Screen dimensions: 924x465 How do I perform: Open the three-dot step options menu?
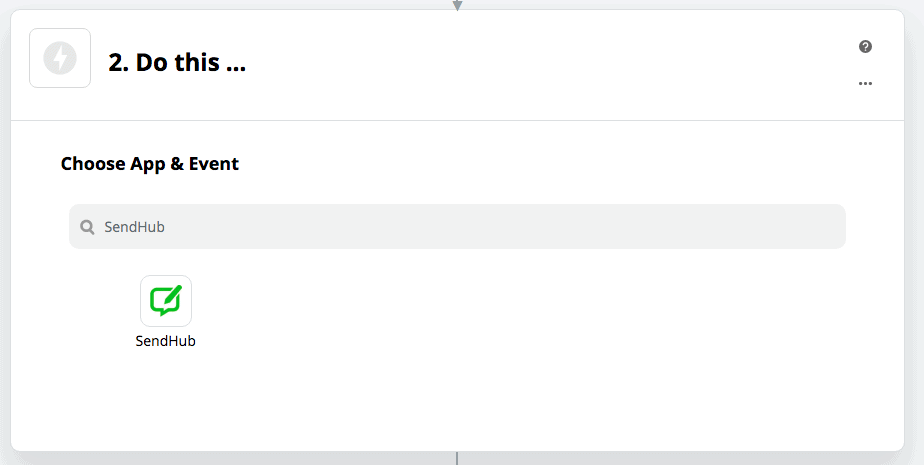pyautogui.click(x=865, y=84)
